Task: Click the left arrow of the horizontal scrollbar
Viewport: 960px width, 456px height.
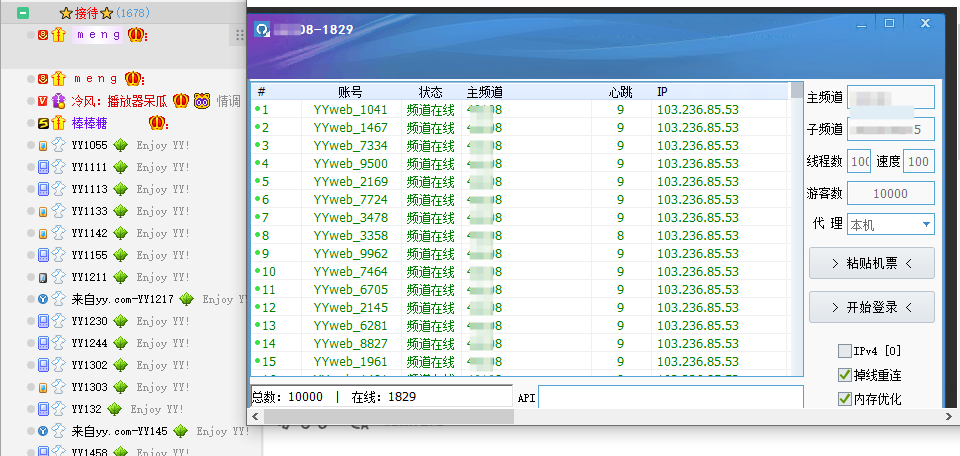Action: [256, 417]
